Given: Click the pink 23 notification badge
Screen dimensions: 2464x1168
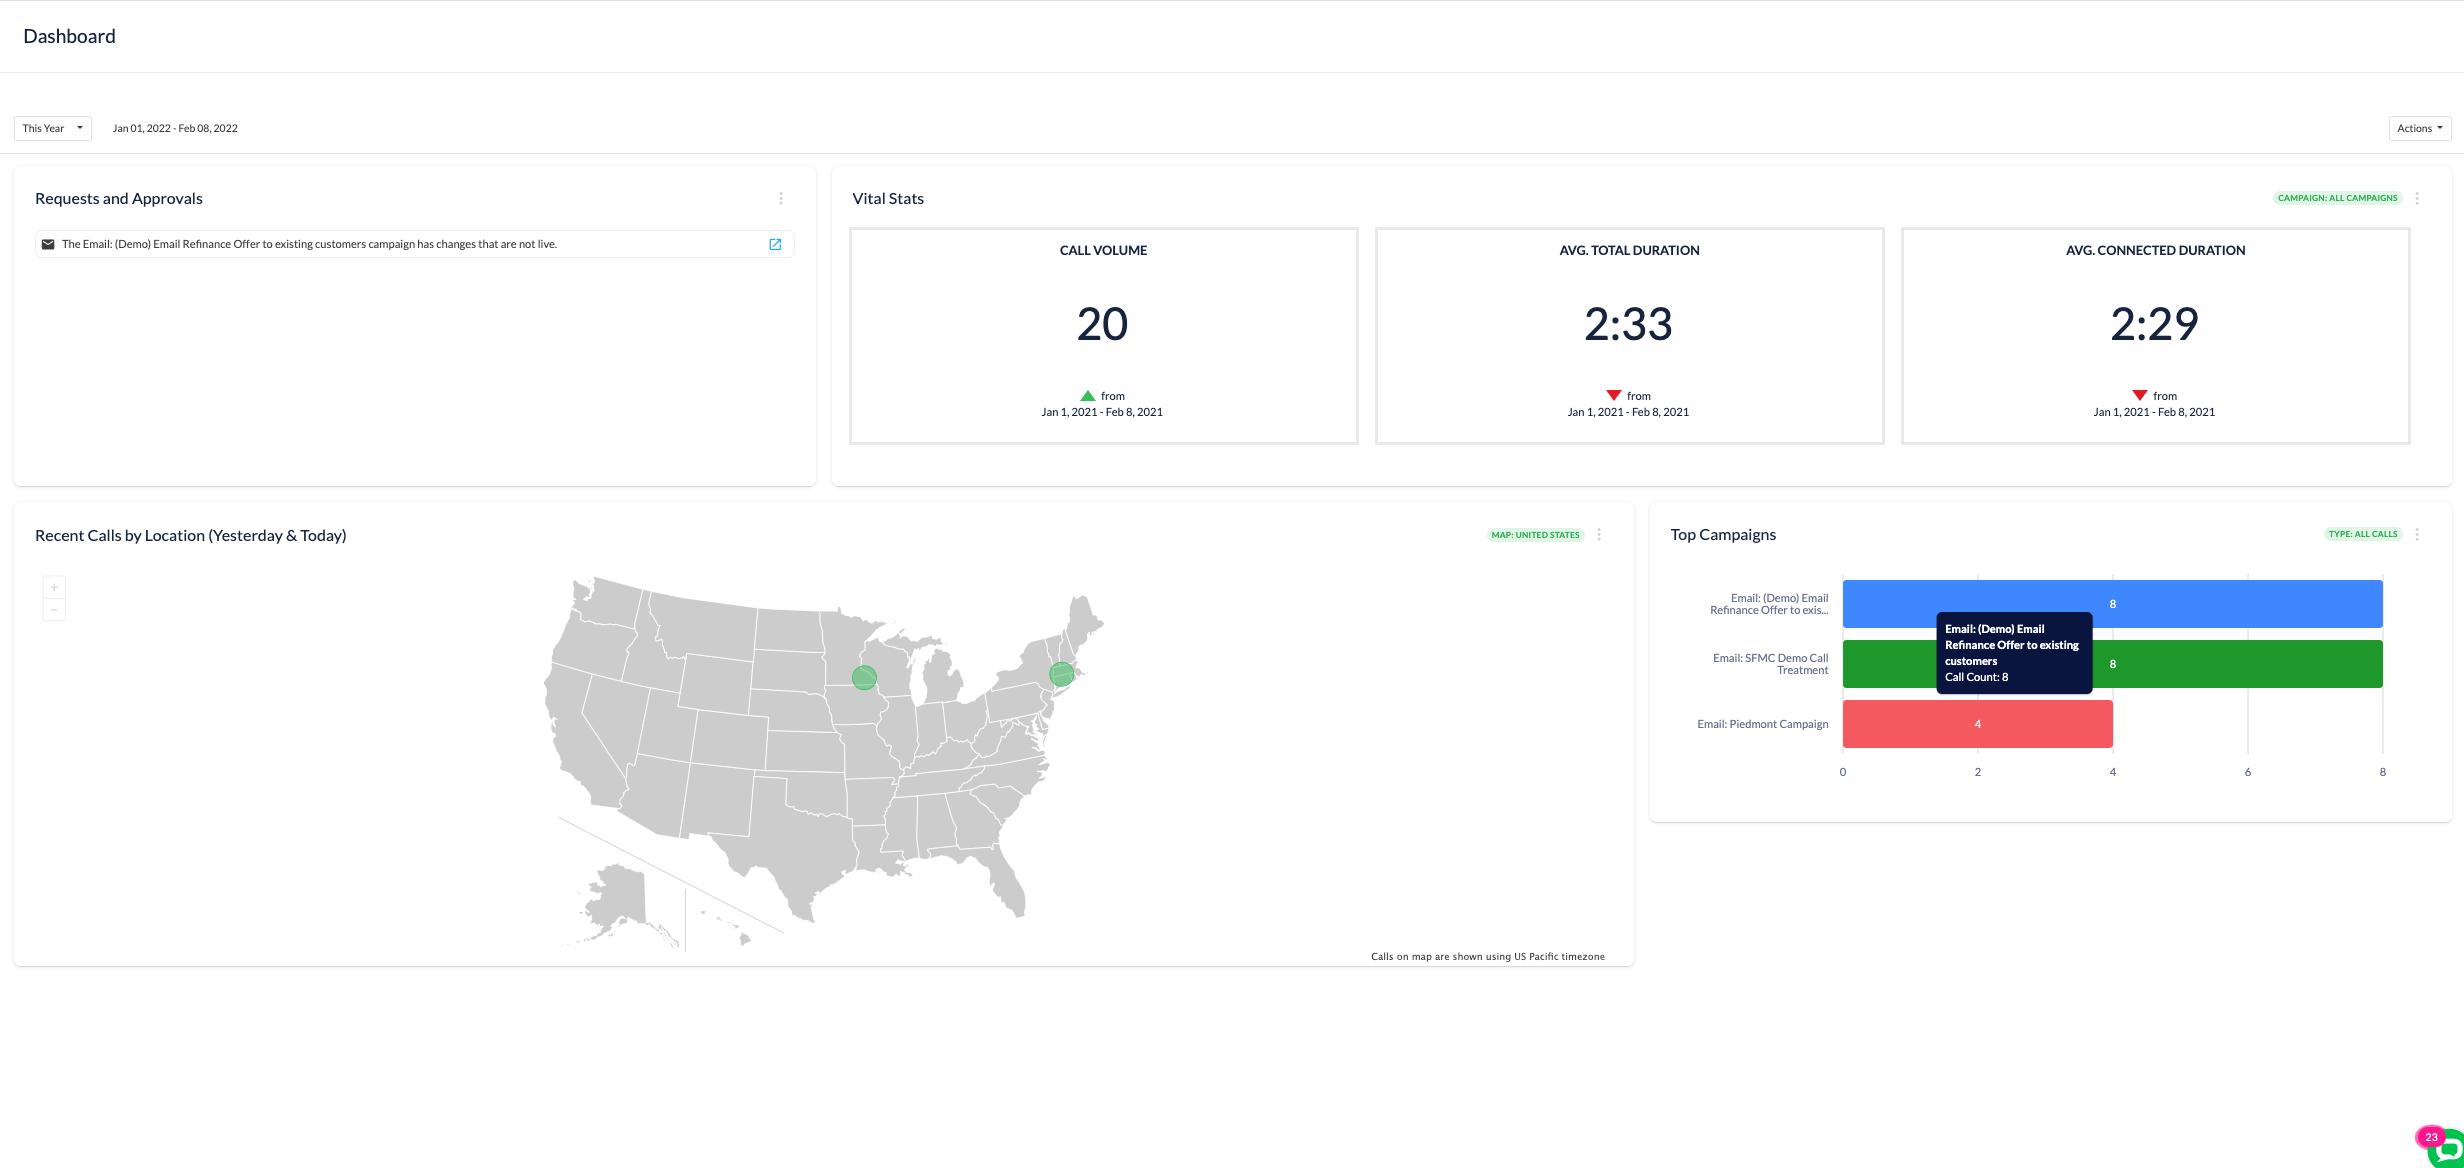Looking at the screenshot, I should pos(2431,1137).
